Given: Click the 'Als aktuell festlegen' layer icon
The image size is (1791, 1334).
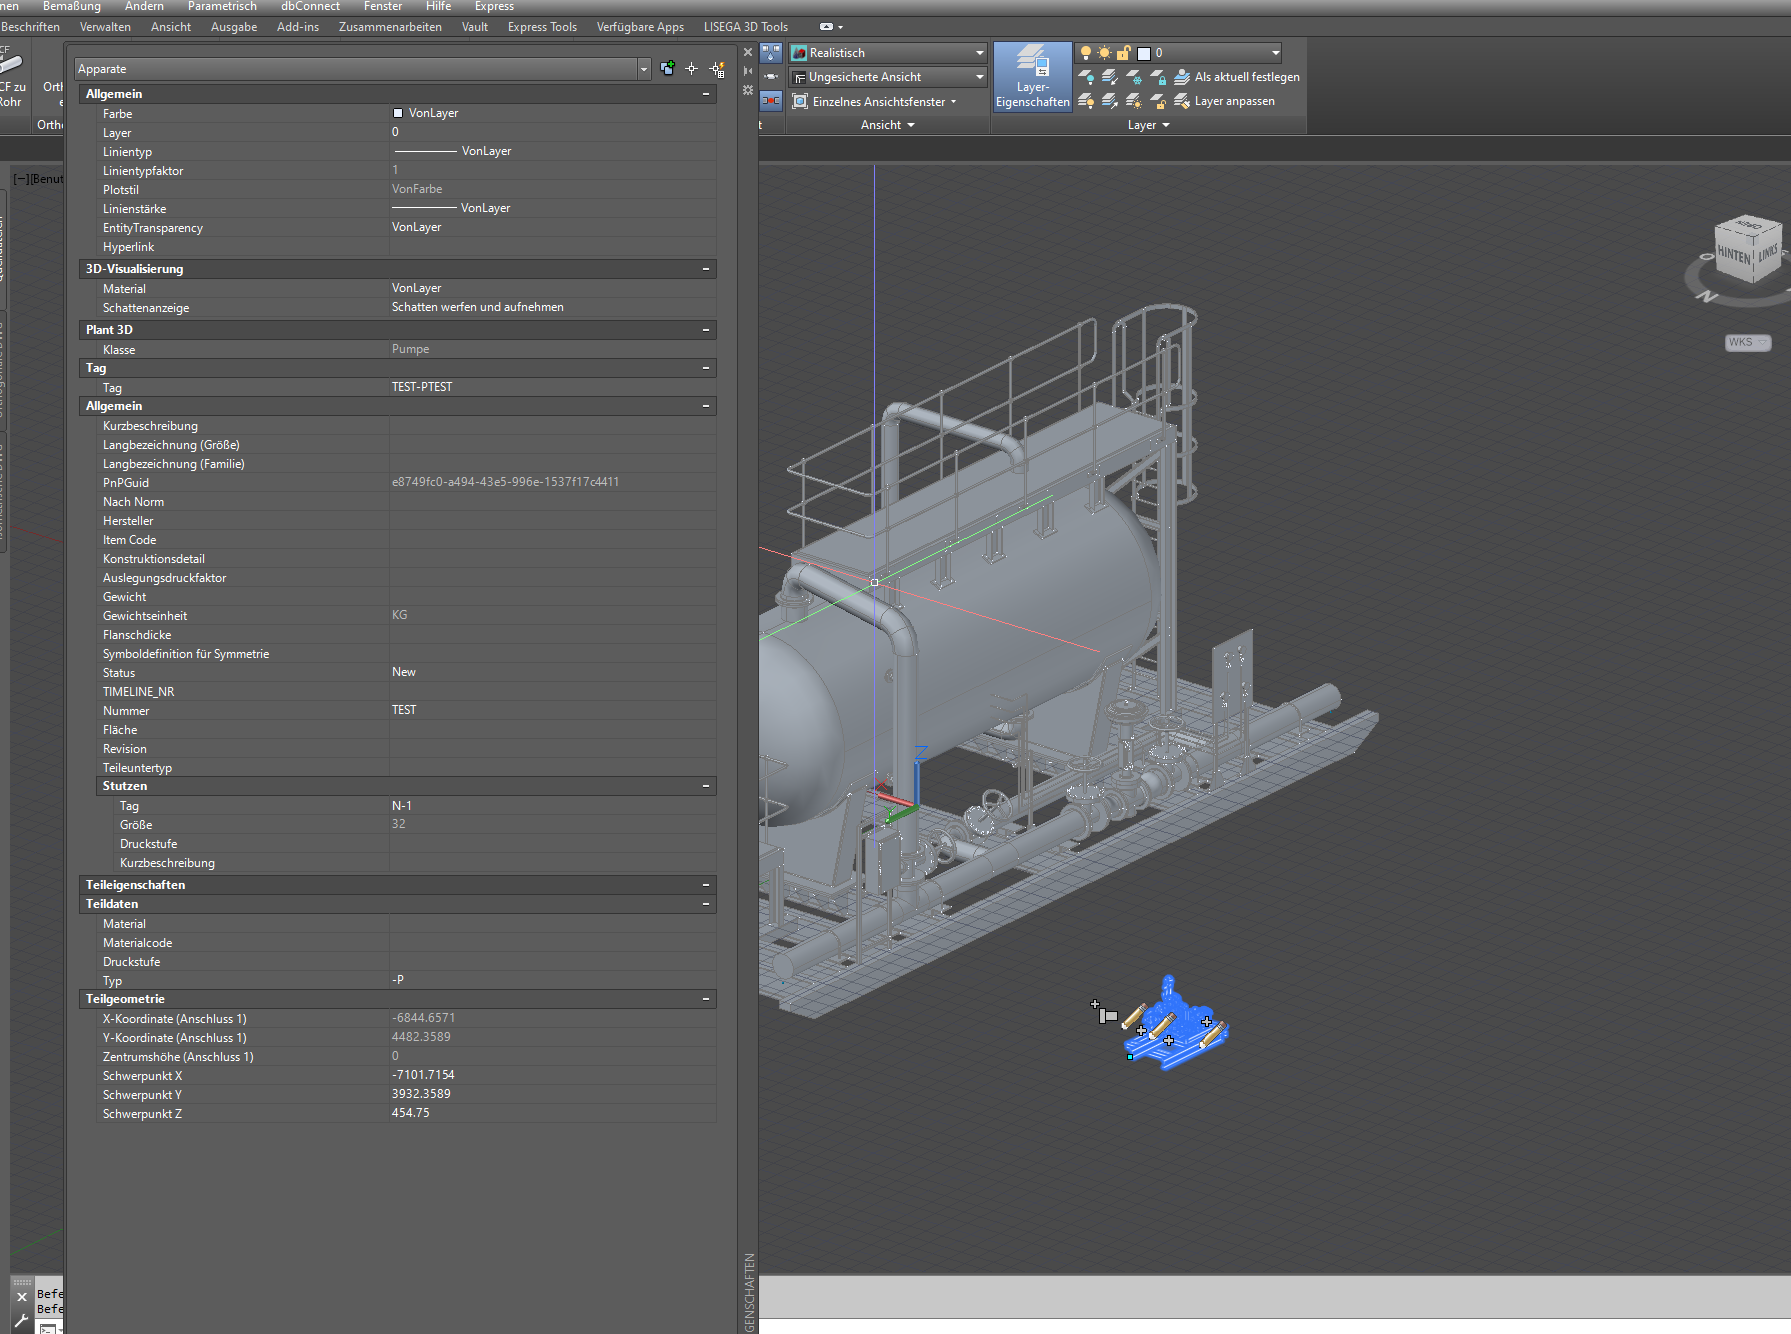Looking at the screenshot, I should [1182, 78].
